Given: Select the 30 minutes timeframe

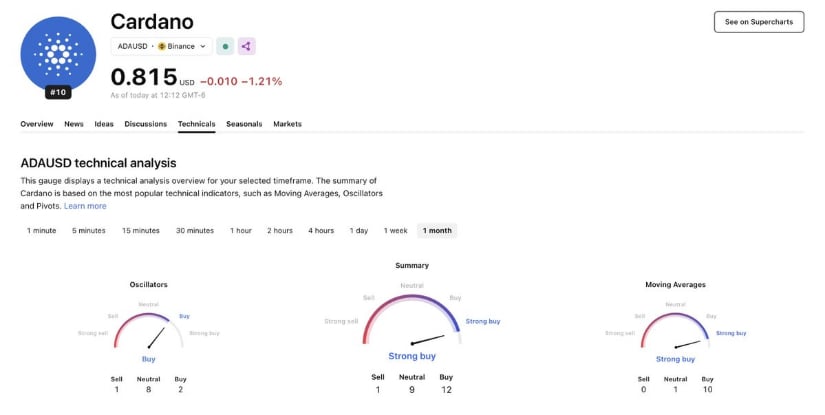Looking at the screenshot, I should [195, 230].
